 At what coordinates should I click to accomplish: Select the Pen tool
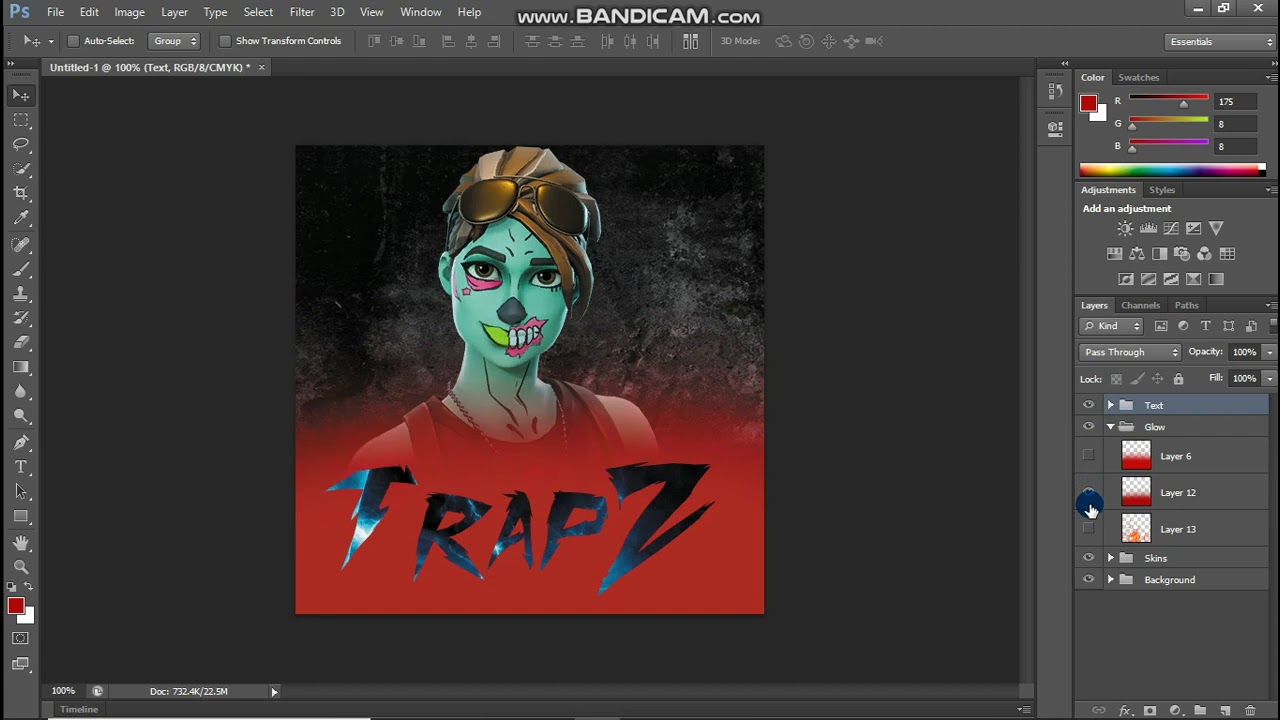click(x=21, y=443)
